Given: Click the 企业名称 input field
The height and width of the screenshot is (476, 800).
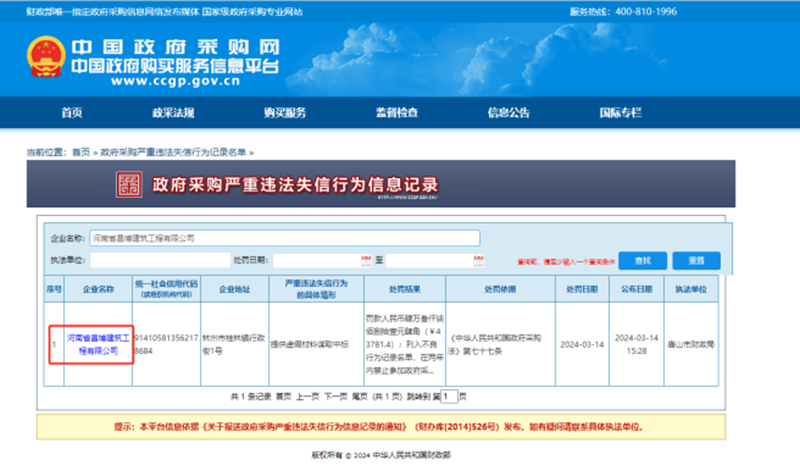Looking at the screenshot, I should point(285,238).
